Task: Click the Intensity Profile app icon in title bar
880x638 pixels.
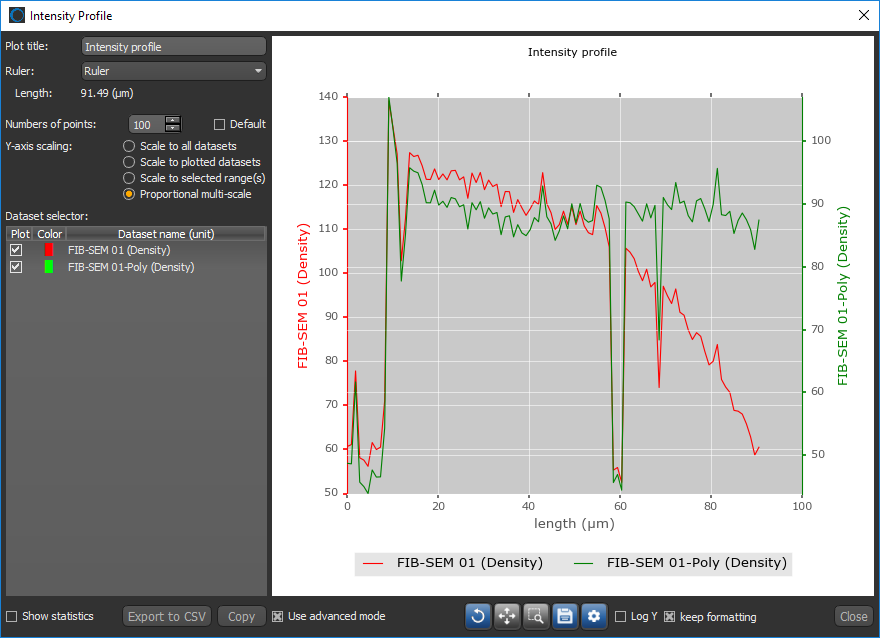Action: click(17, 15)
